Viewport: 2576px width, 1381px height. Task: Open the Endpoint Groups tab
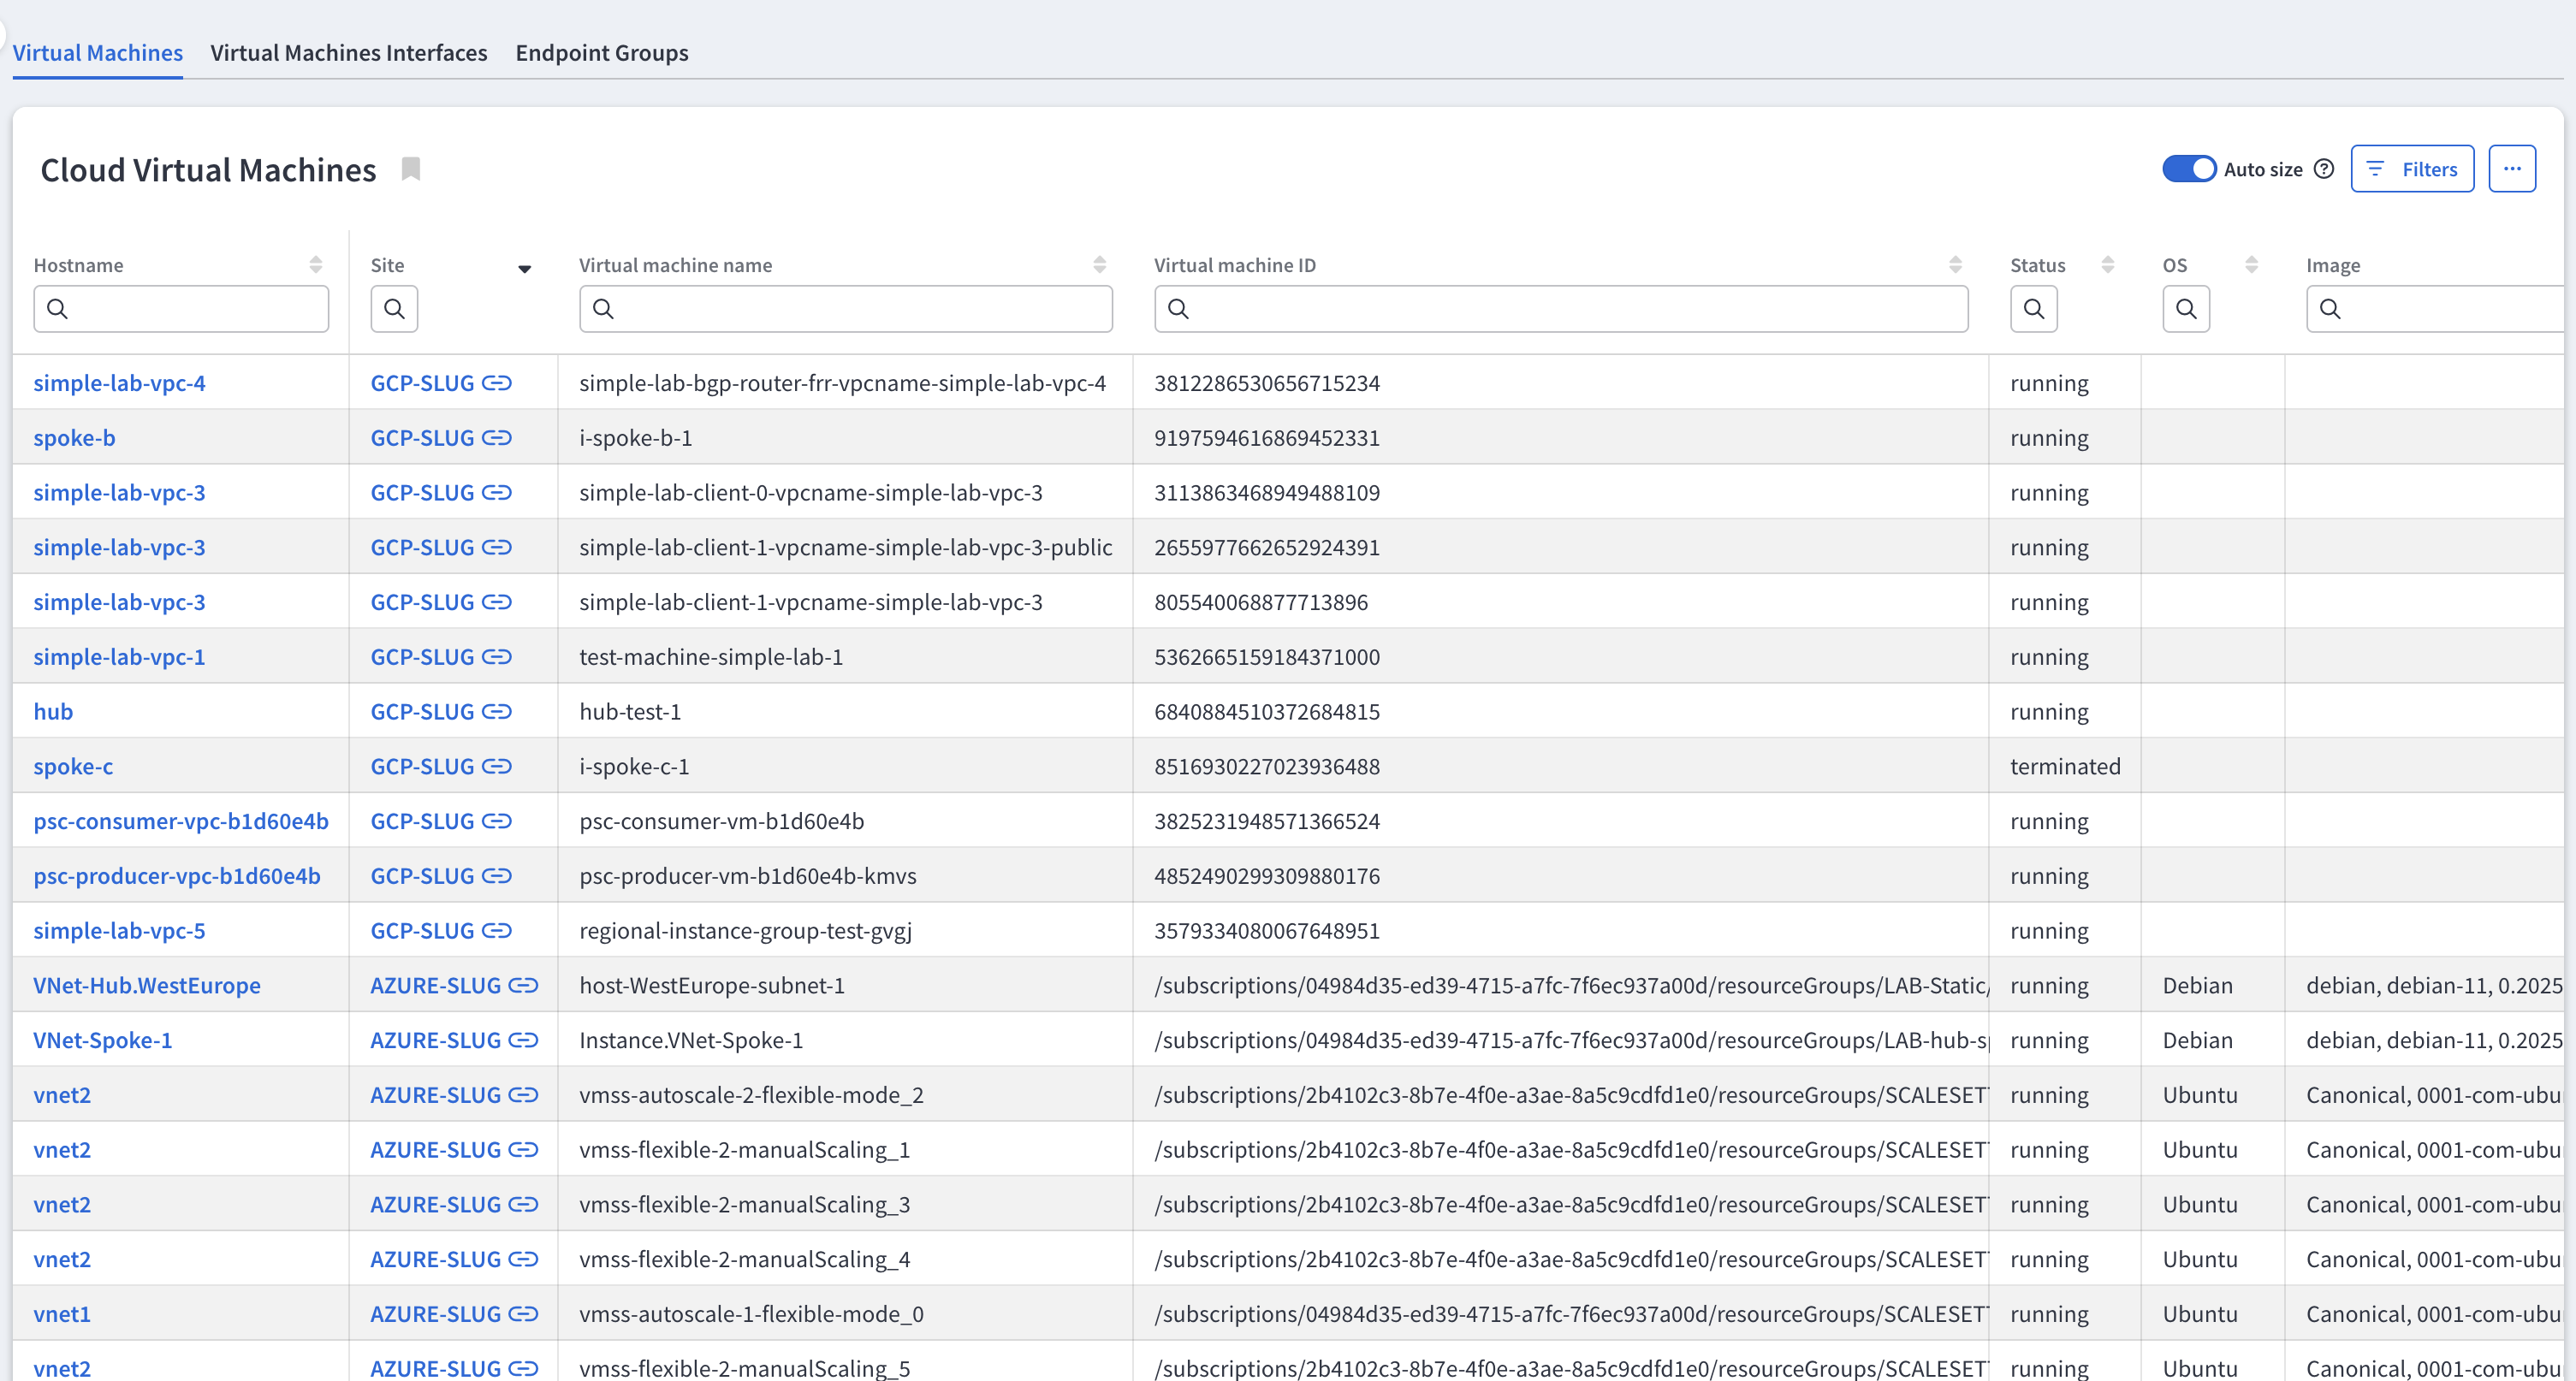click(601, 53)
